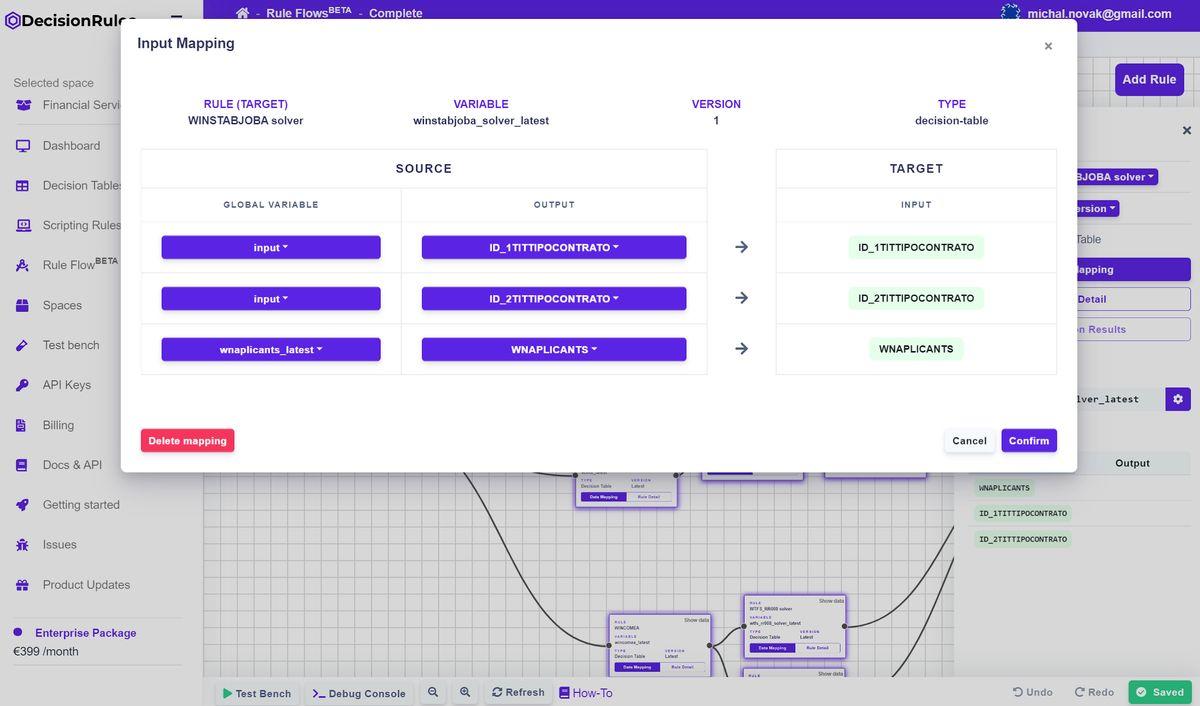The width and height of the screenshot is (1200, 706).
Task: Click the Rule Flow sidebar icon
Action: [22, 266]
